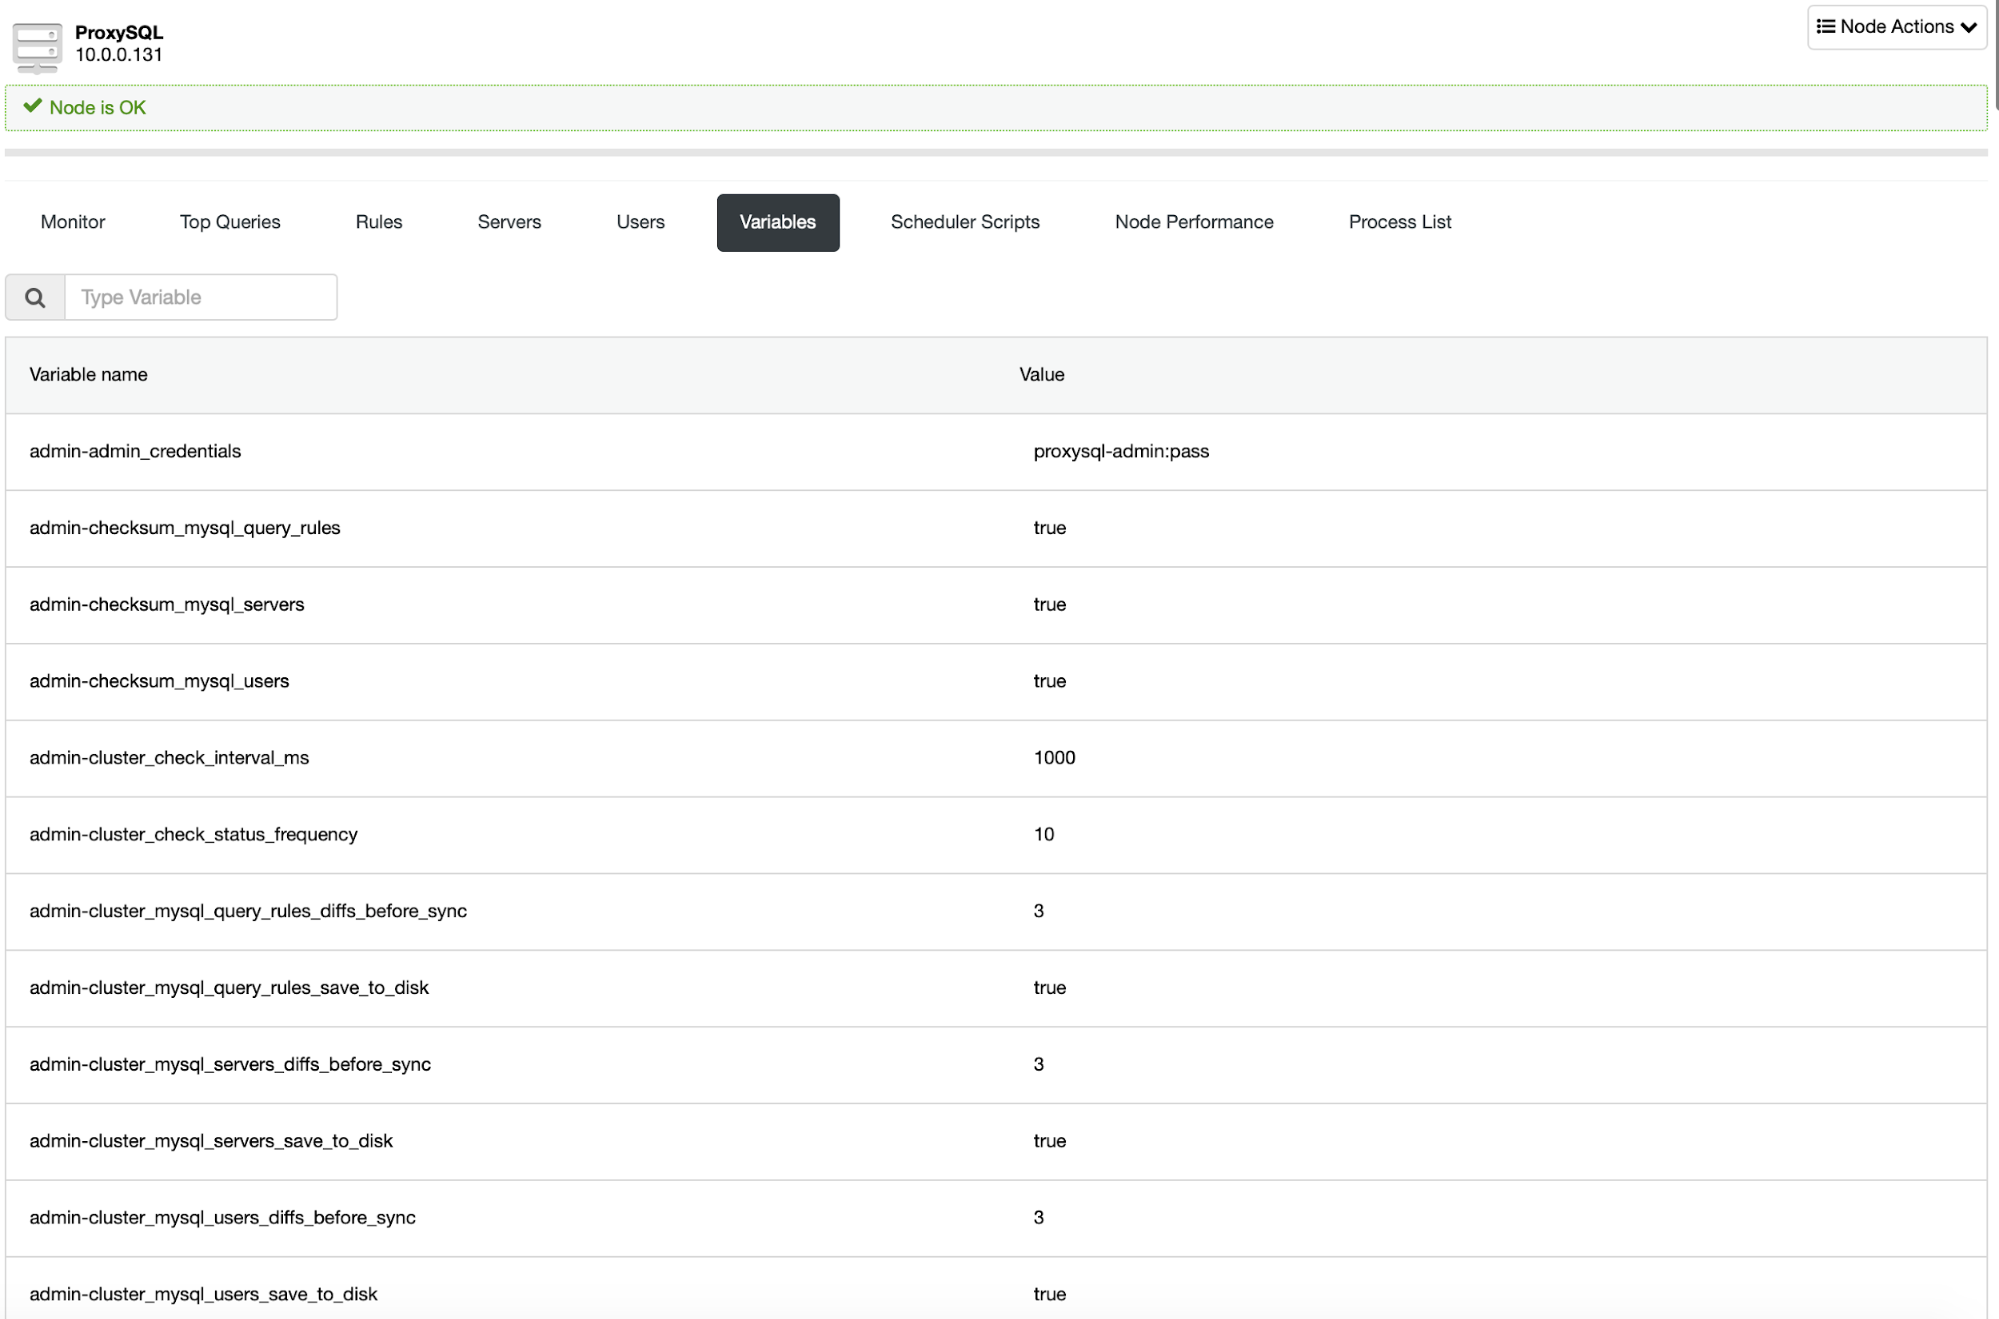Image resolution: width=1999 pixels, height=1319 pixels.
Task: Select admin-cluster_mysql_users_save_to_disk variable
Action: point(203,1295)
